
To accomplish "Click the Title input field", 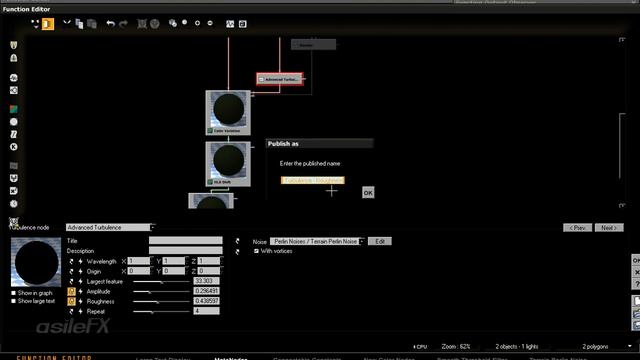I will [x=186, y=241].
